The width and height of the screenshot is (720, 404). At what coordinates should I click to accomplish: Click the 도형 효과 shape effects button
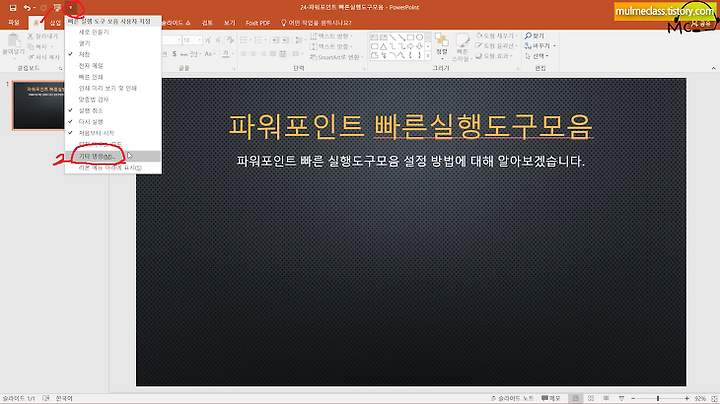(x=494, y=56)
